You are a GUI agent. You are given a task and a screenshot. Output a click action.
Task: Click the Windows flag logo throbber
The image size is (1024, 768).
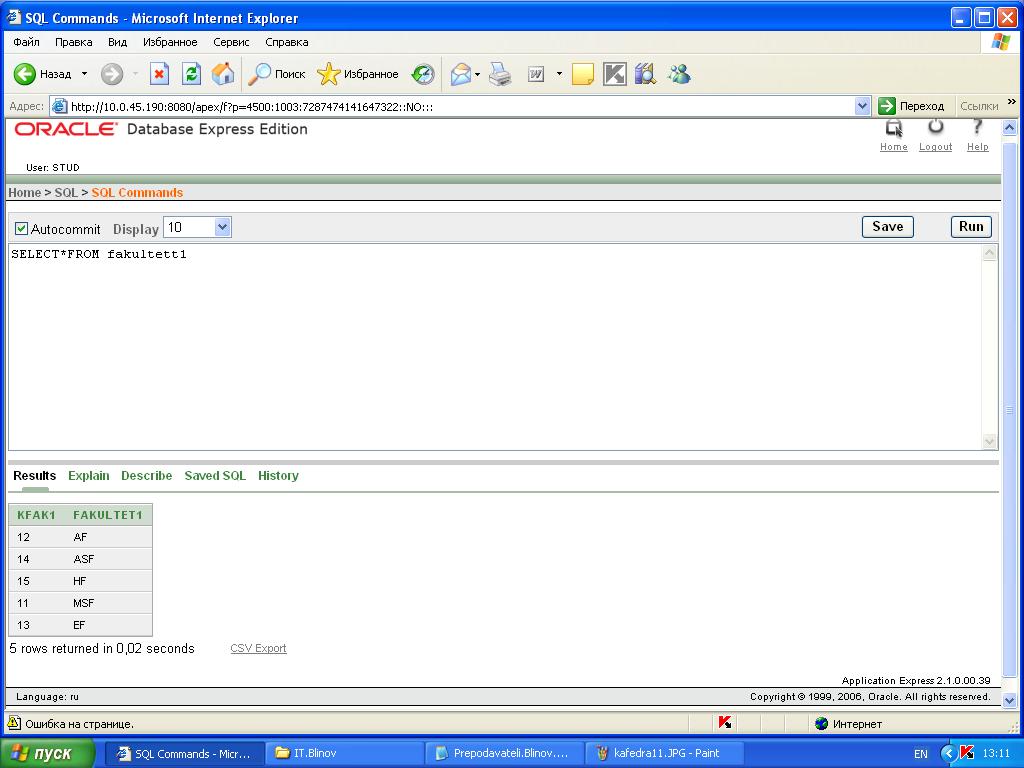tap(1000, 42)
